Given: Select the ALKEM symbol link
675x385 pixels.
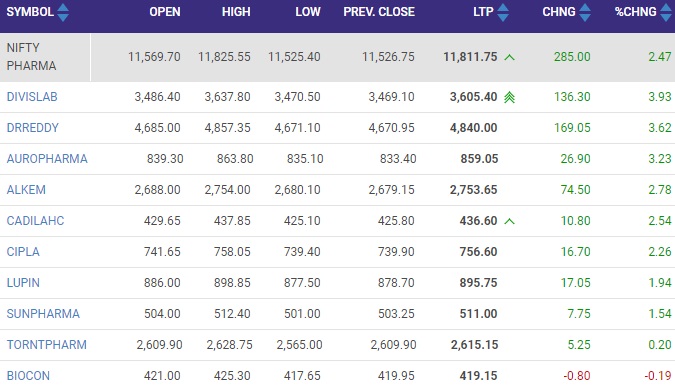Looking at the screenshot, I should point(26,190).
